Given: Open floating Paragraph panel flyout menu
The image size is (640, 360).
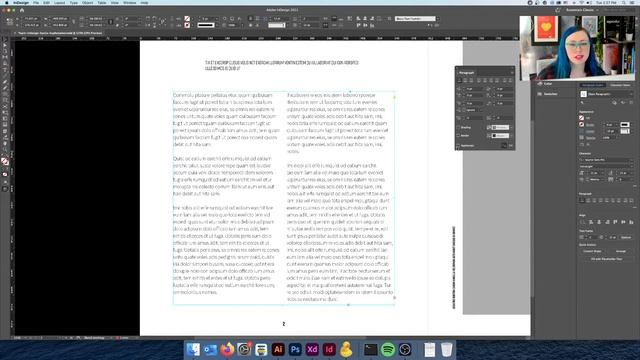Looking at the screenshot, I should [512, 73].
